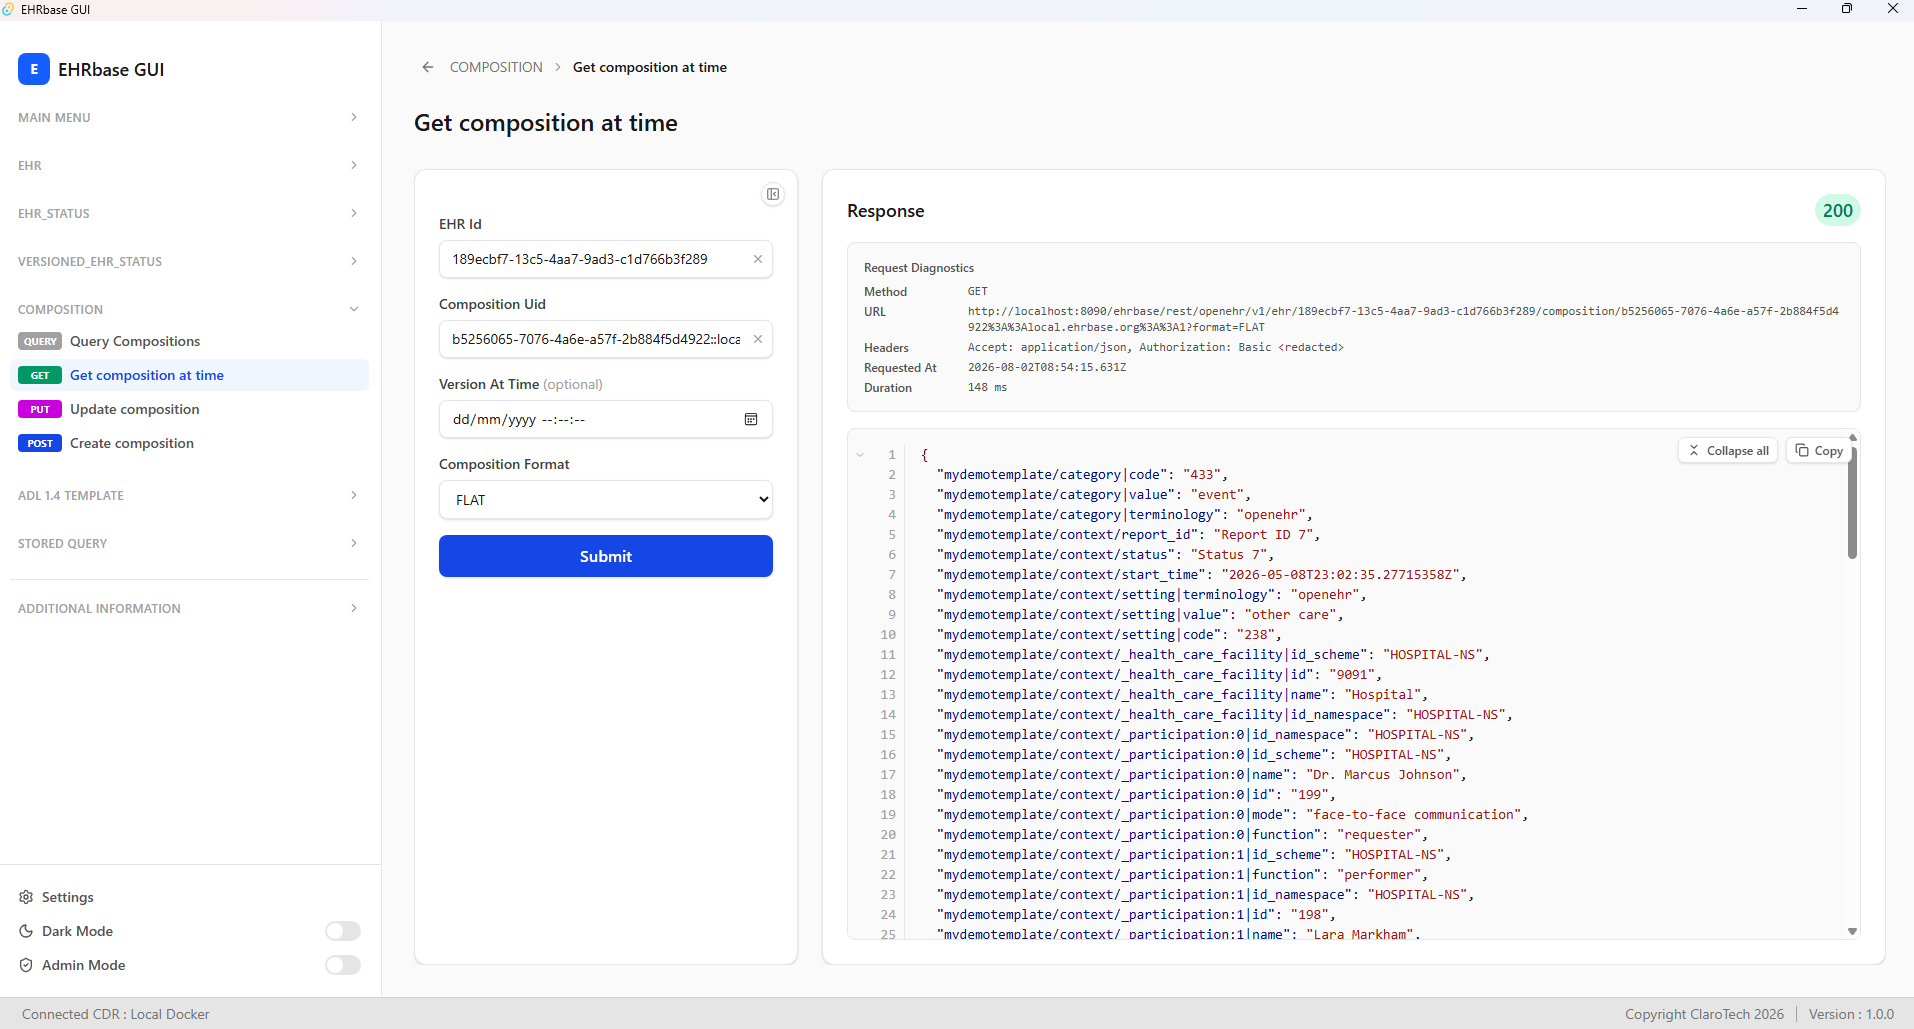1914x1029 pixels.
Task: Click the Dark Mode moon icon
Action: click(26, 931)
